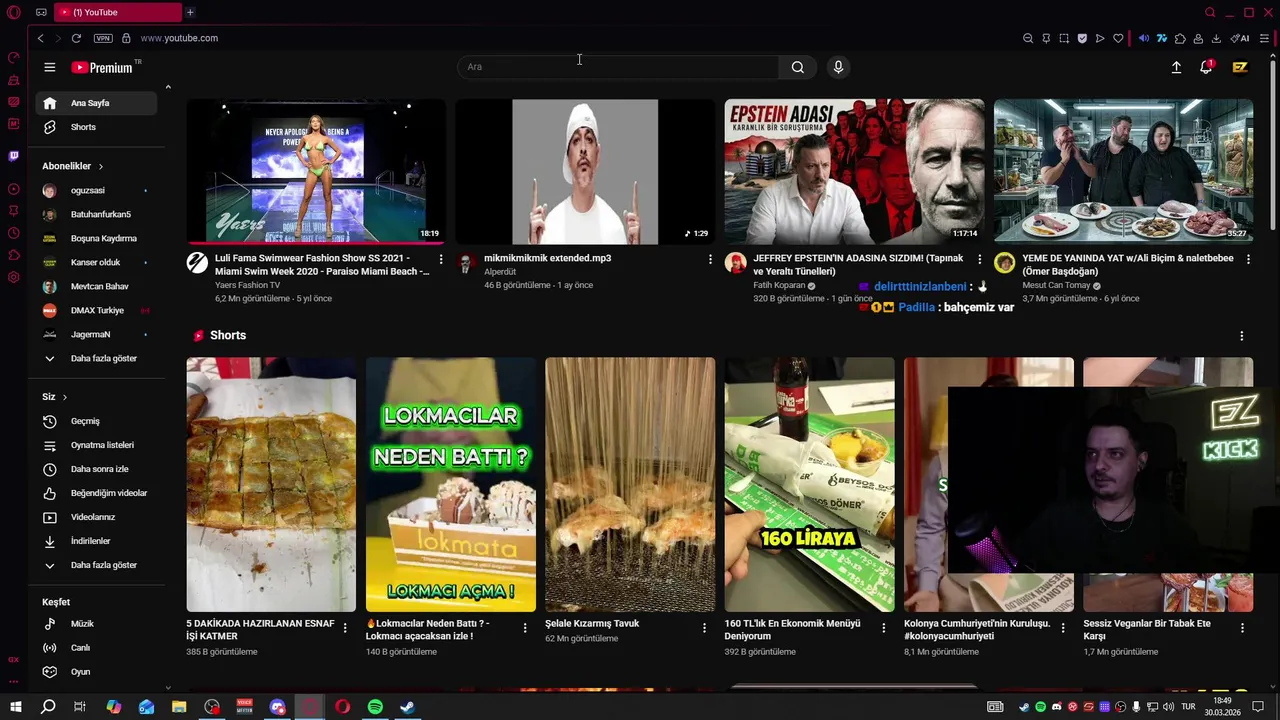Open Şelale Kızarmış Tavuk short thumbnail
1280x720 pixels.
(630, 484)
